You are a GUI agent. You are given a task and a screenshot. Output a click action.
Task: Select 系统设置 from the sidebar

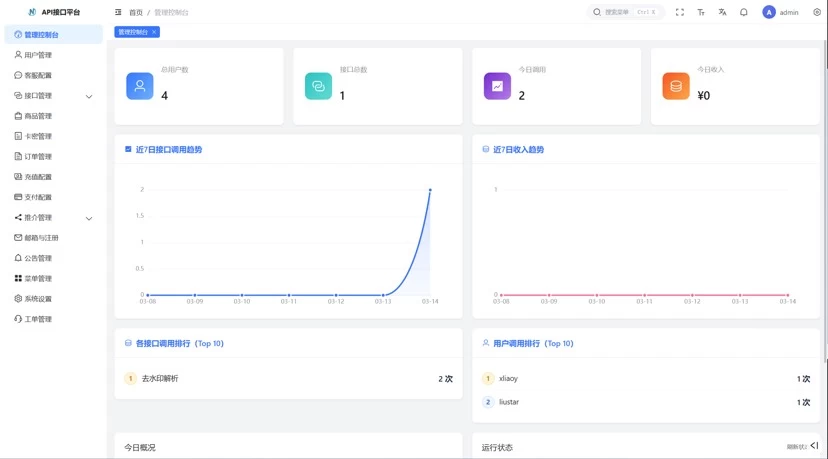38,299
